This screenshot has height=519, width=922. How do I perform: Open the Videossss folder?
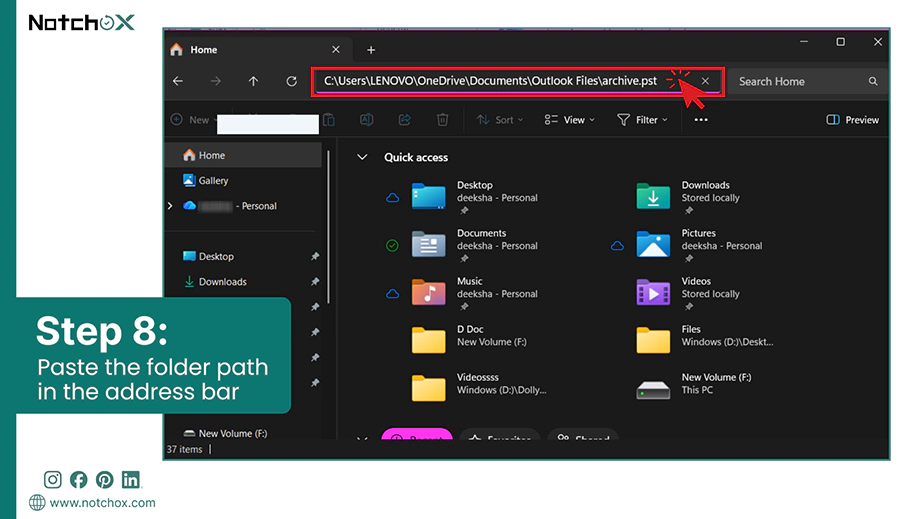429,388
